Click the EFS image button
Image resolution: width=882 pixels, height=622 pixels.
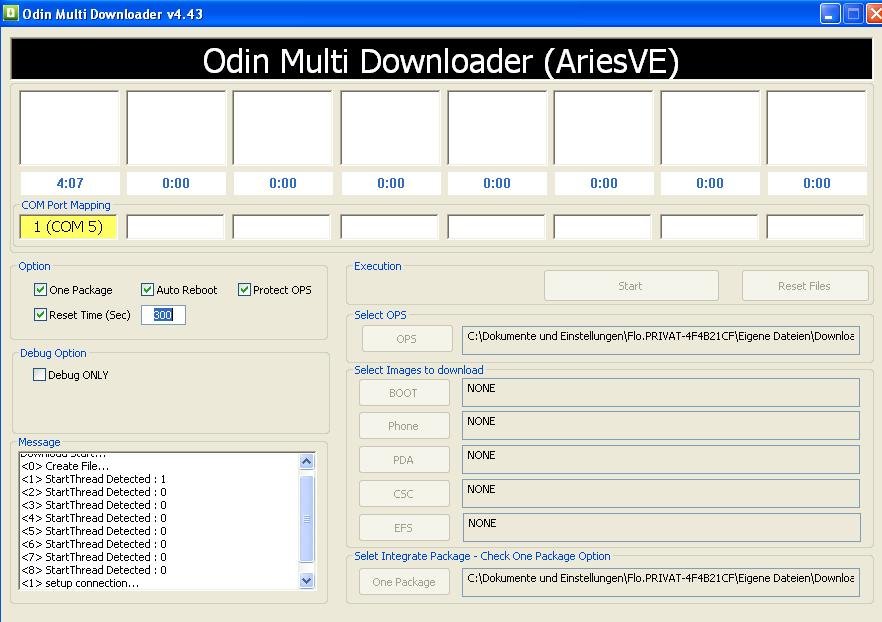[404, 528]
